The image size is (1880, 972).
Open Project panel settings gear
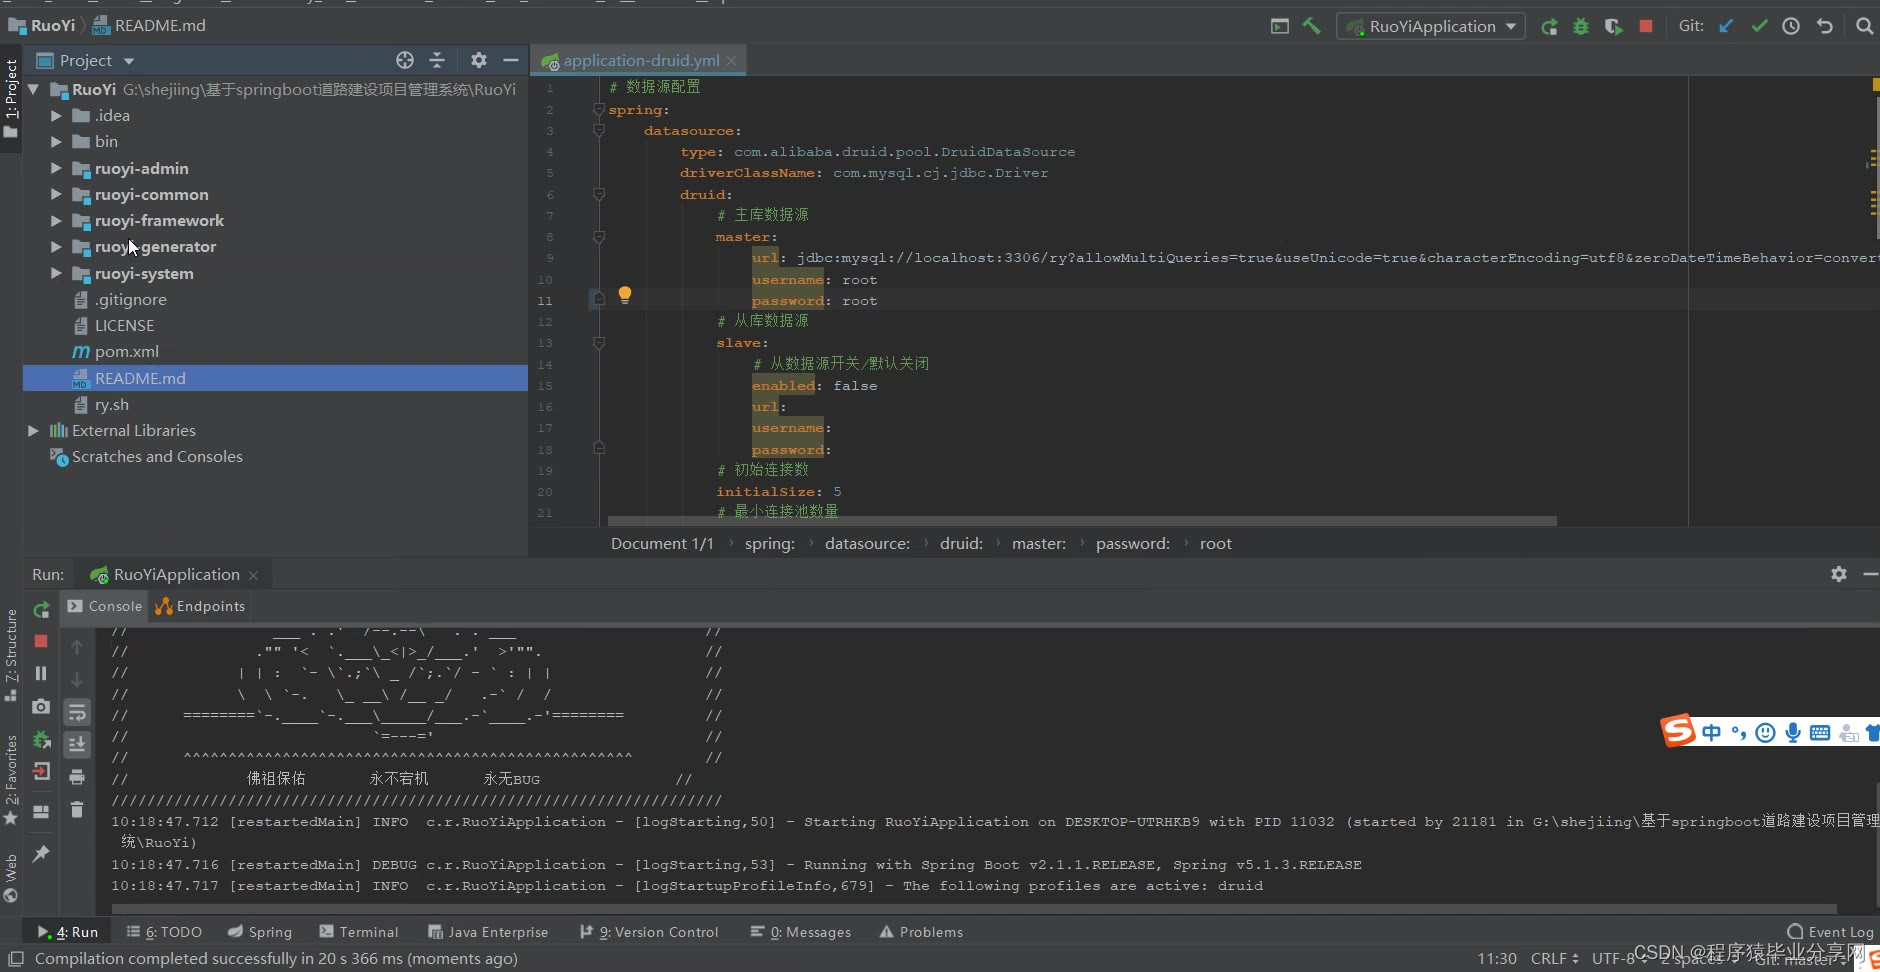pos(479,60)
